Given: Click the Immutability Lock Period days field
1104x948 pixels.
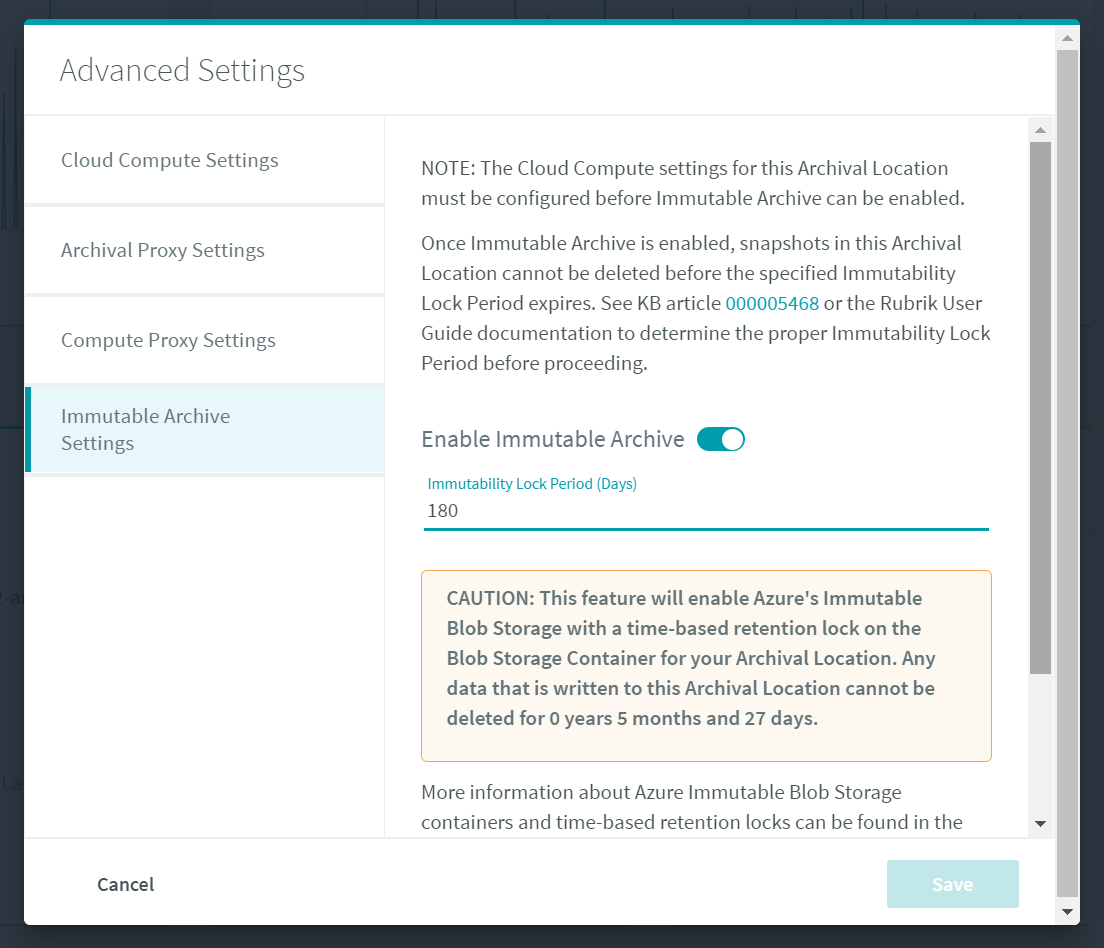Looking at the screenshot, I should coord(706,511).
